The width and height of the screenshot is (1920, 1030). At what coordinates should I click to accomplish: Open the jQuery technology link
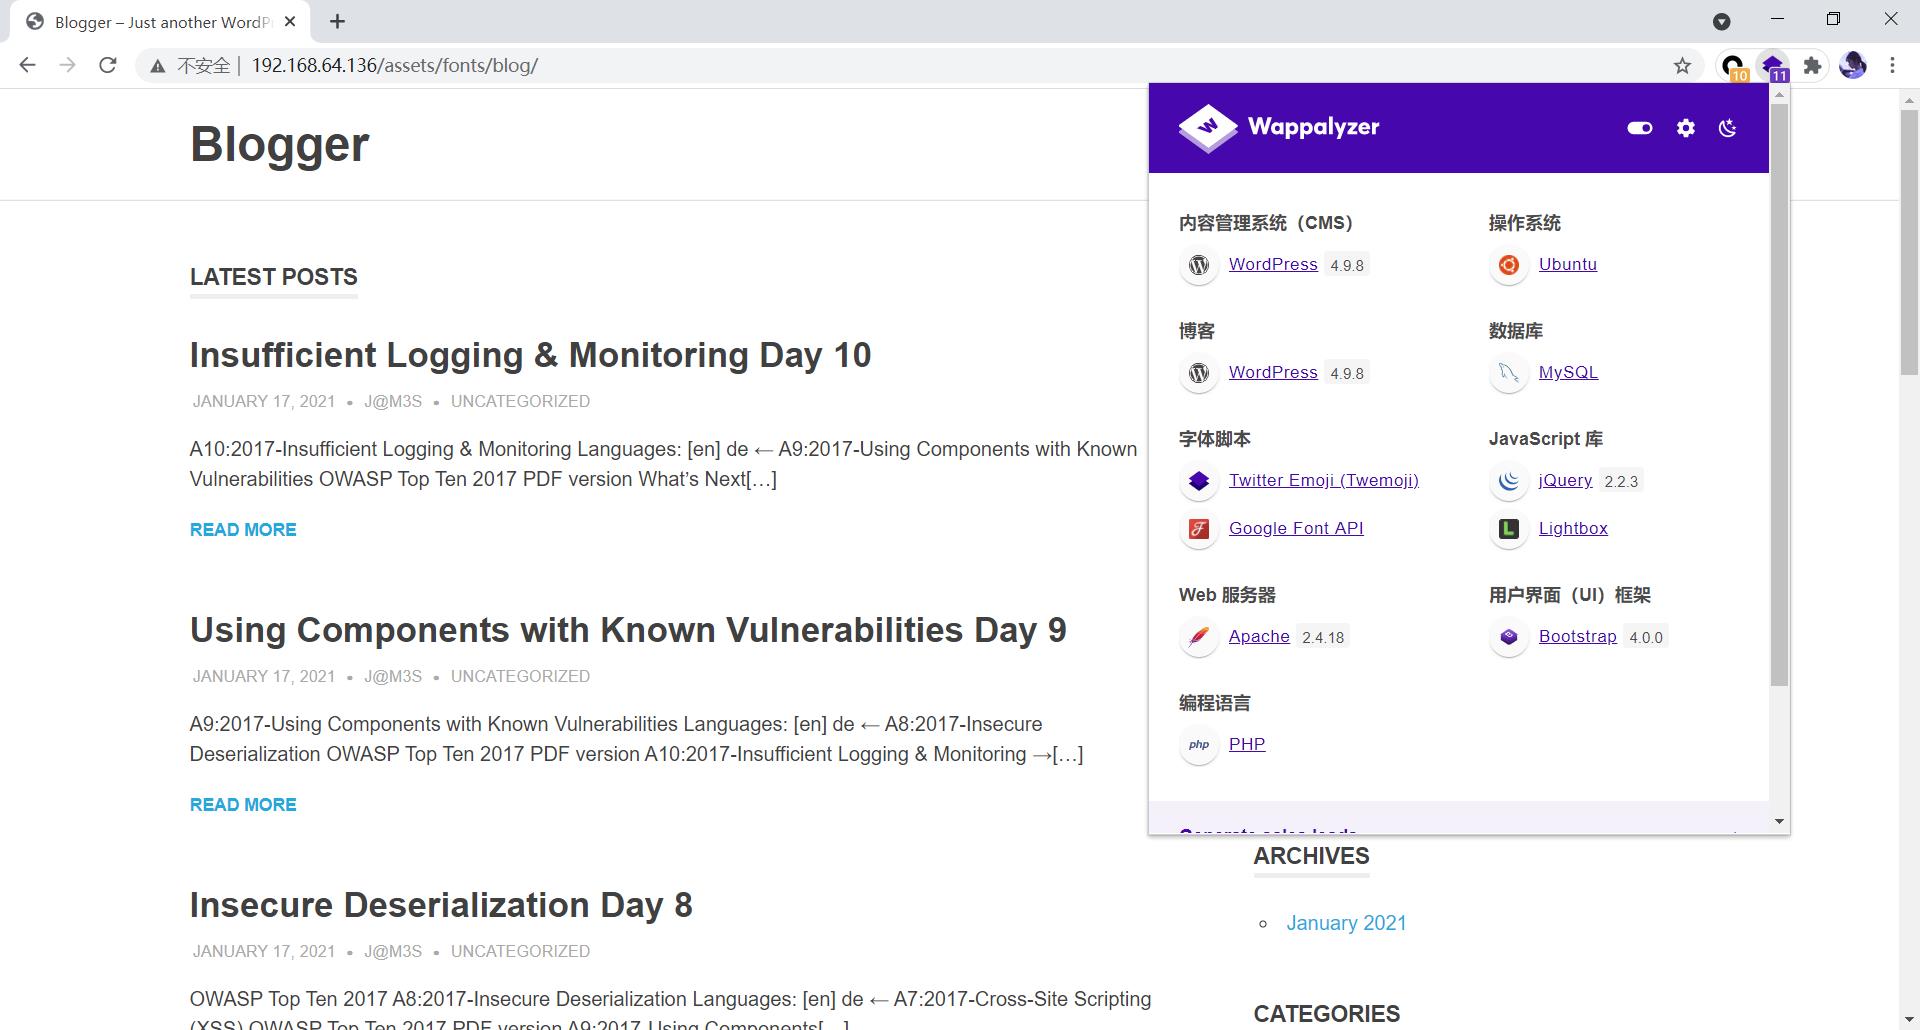(x=1565, y=480)
